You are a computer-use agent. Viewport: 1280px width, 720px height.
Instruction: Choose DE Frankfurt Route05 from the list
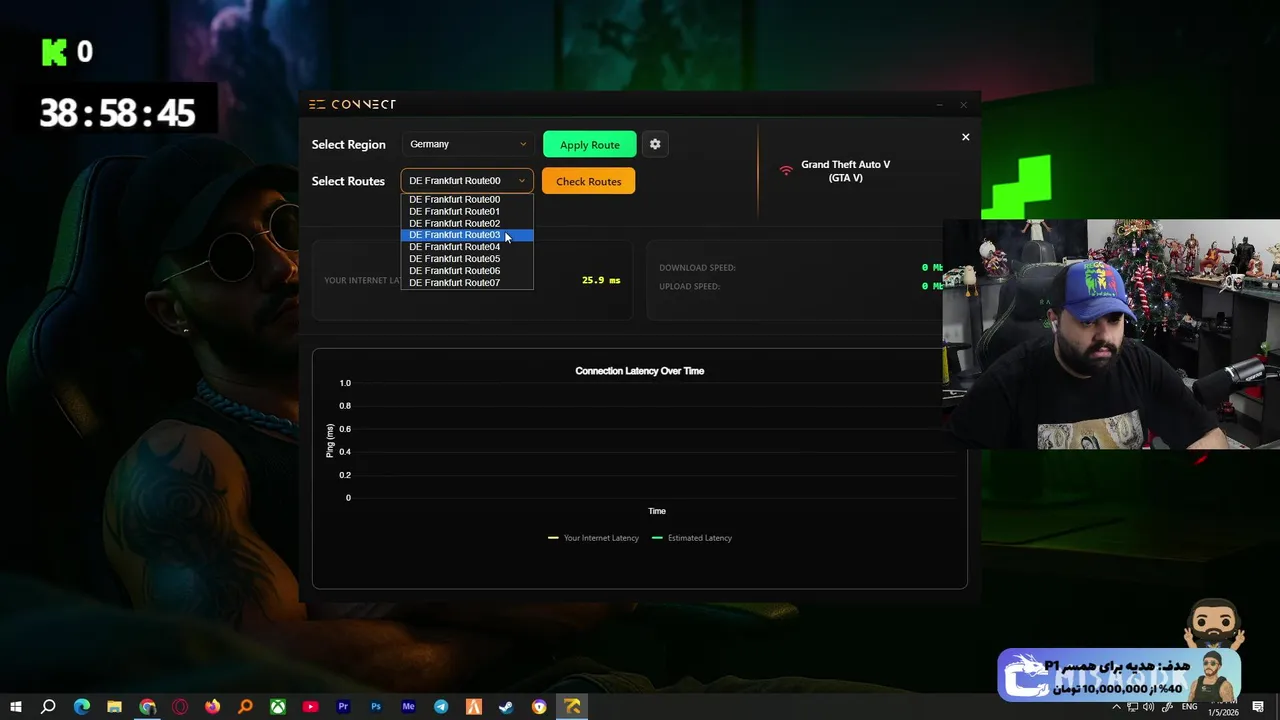pyautogui.click(x=467, y=259)
